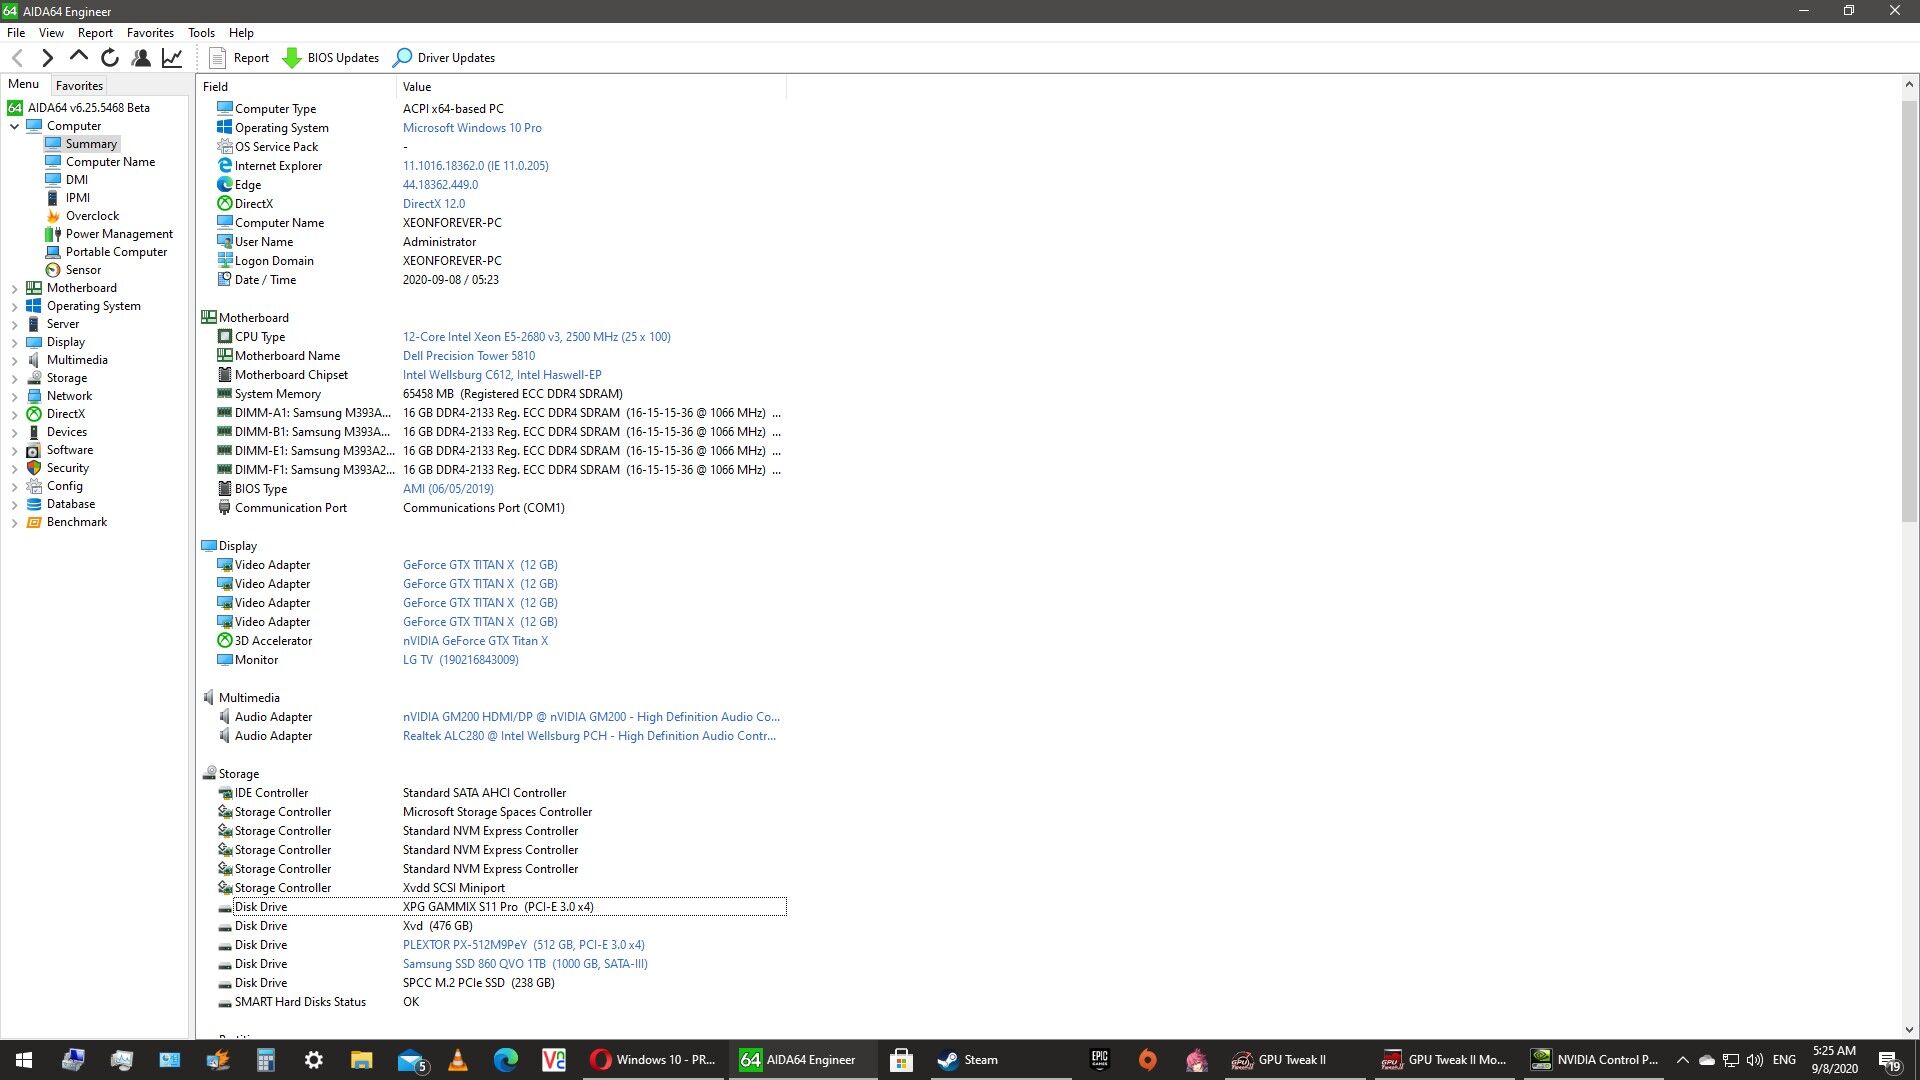Open the Tools menu

[x=201, y=32]
